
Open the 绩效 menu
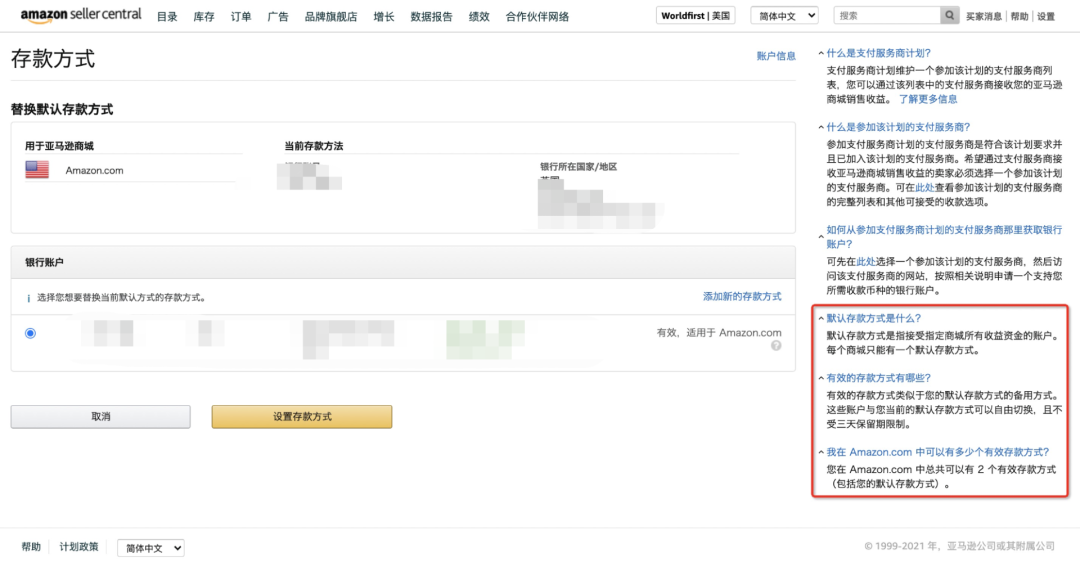pyautogui.click(x=479, y=17)
